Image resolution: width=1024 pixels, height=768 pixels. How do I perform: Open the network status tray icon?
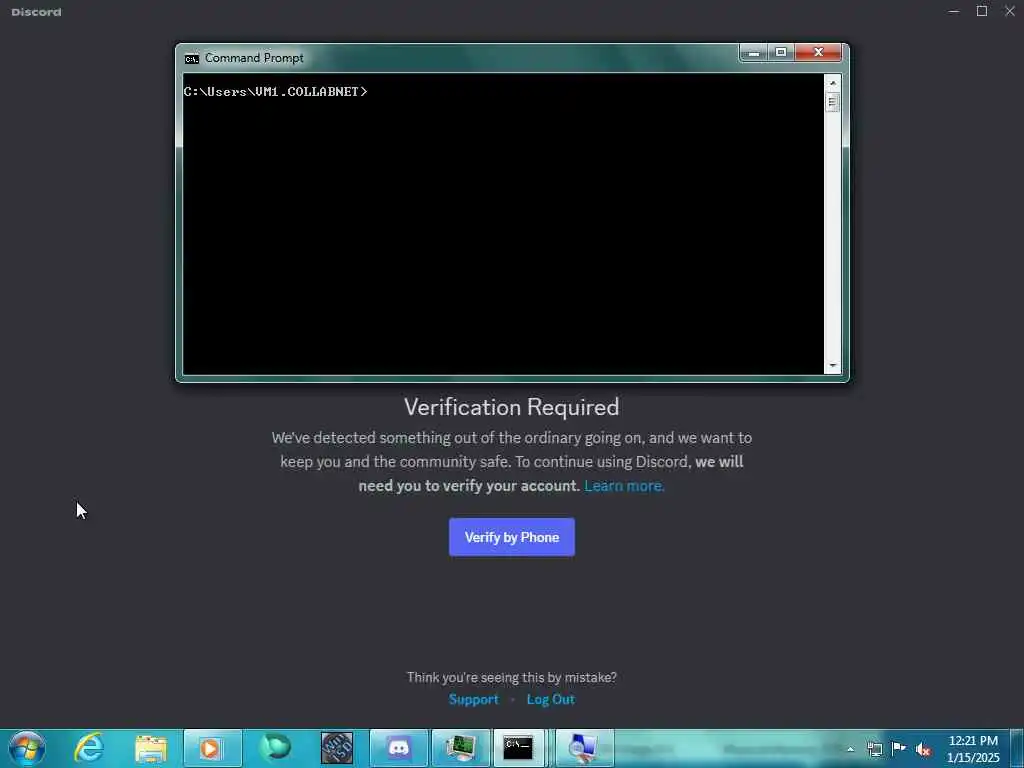click(874, 749)
